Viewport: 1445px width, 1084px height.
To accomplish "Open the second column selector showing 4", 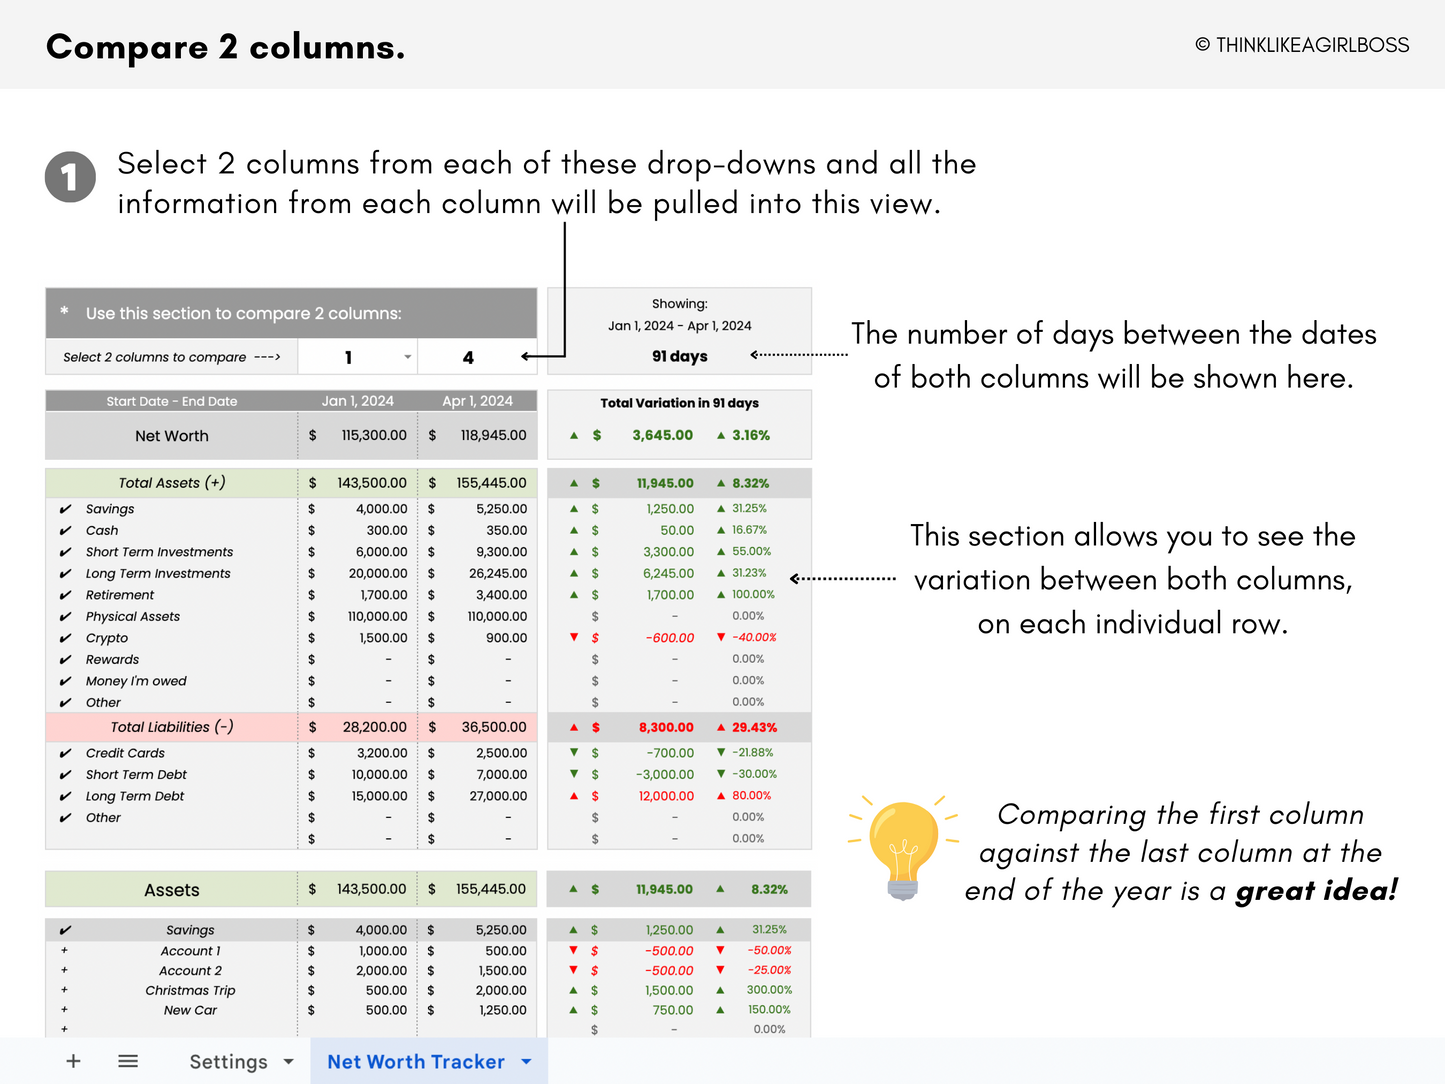I will pos(477,356).
